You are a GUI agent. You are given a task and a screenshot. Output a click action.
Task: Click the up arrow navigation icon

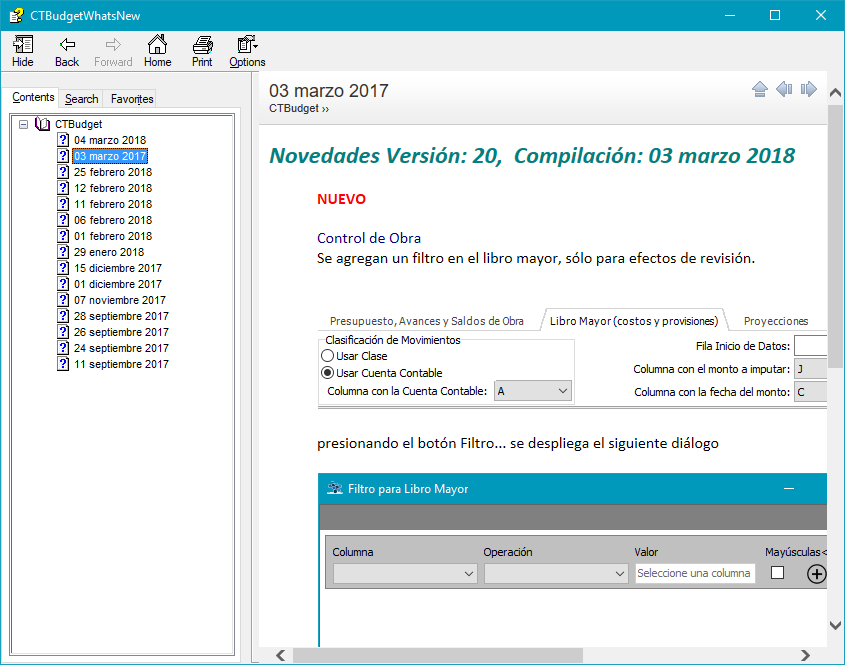click(759, 90)
